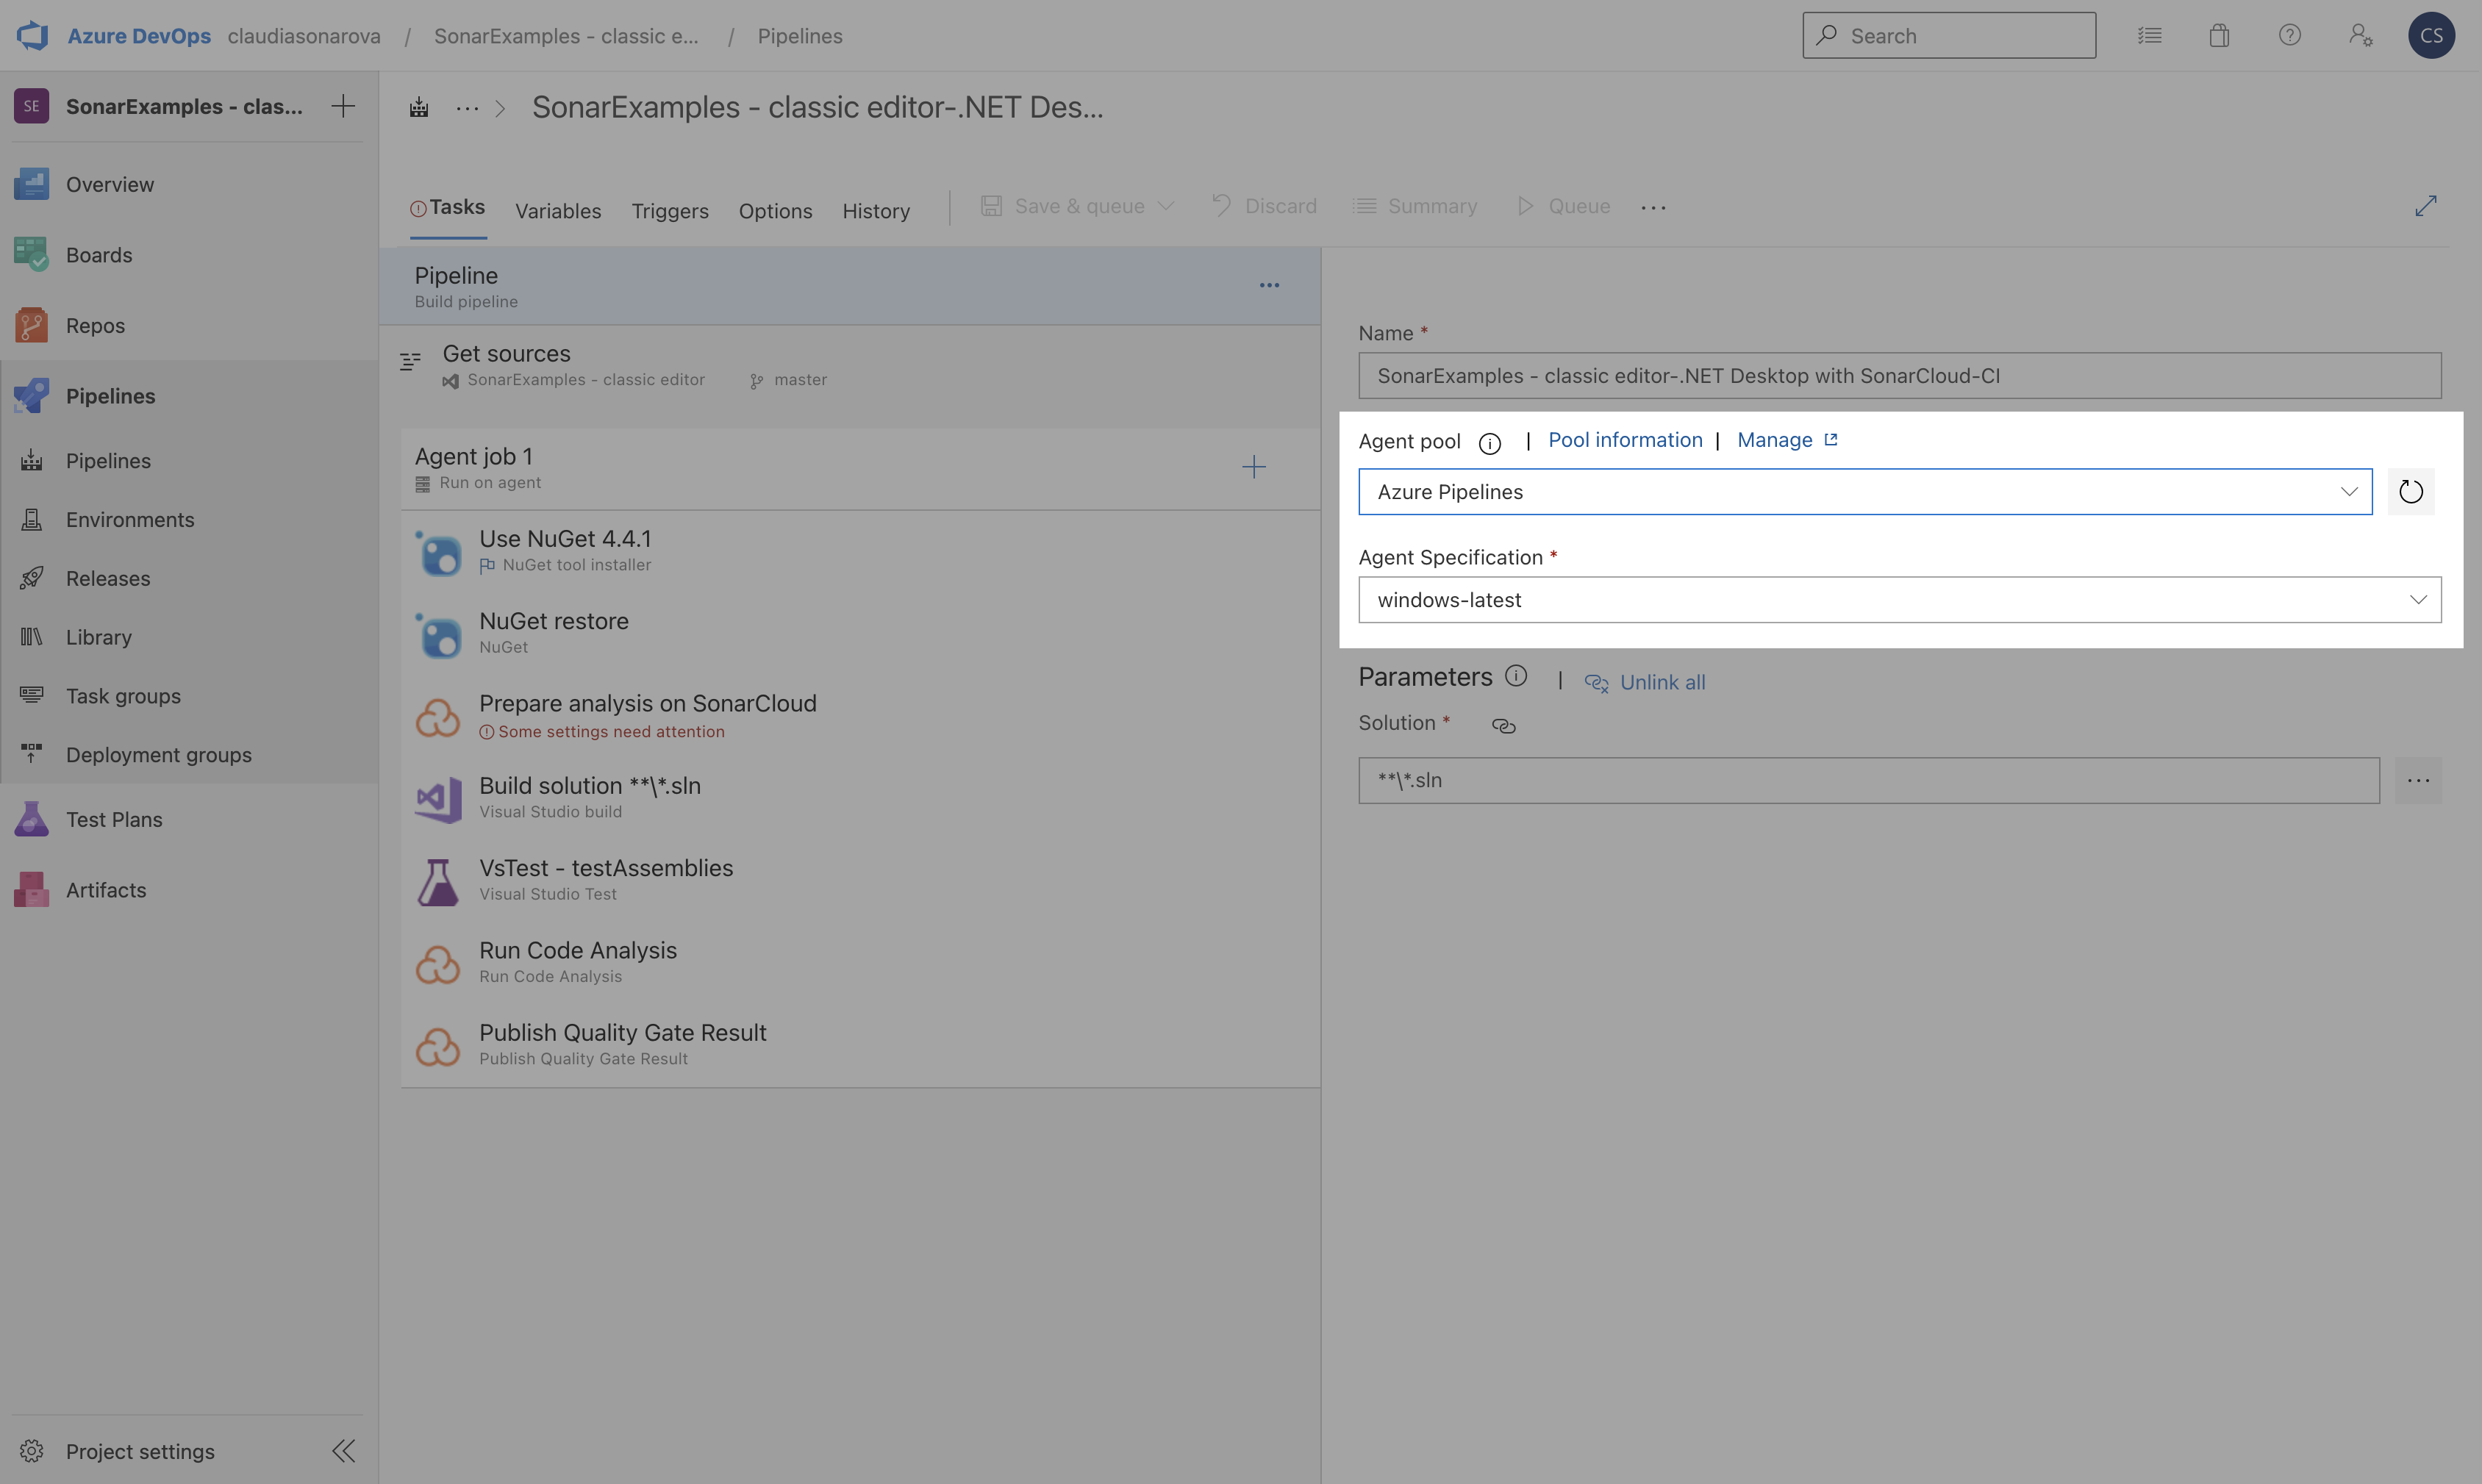Screen dimensions: 2482x1484
Task: Click the Solution input field
Action: click(1868, 780)
